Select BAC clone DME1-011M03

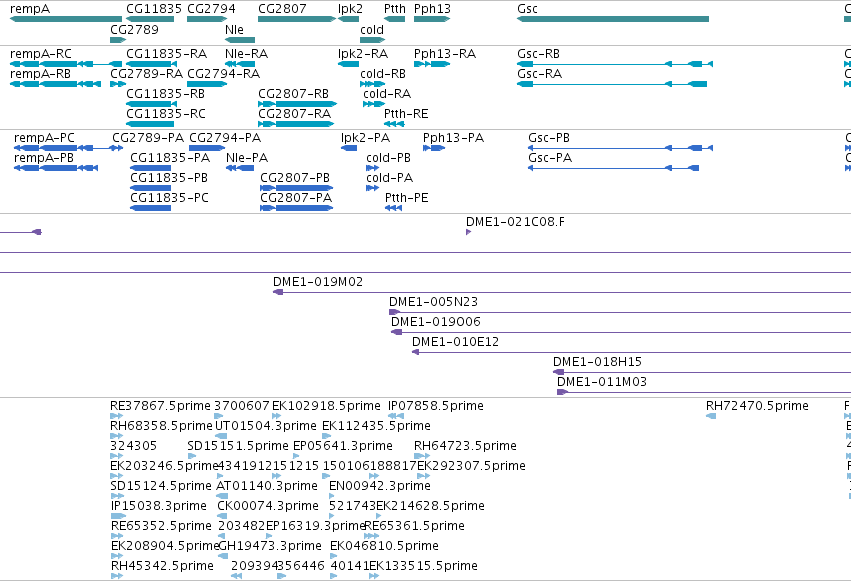(x=704, y=392)
